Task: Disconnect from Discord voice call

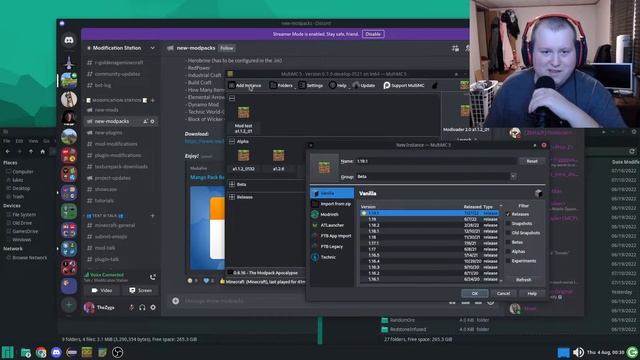Action: (x=153, y=278)
